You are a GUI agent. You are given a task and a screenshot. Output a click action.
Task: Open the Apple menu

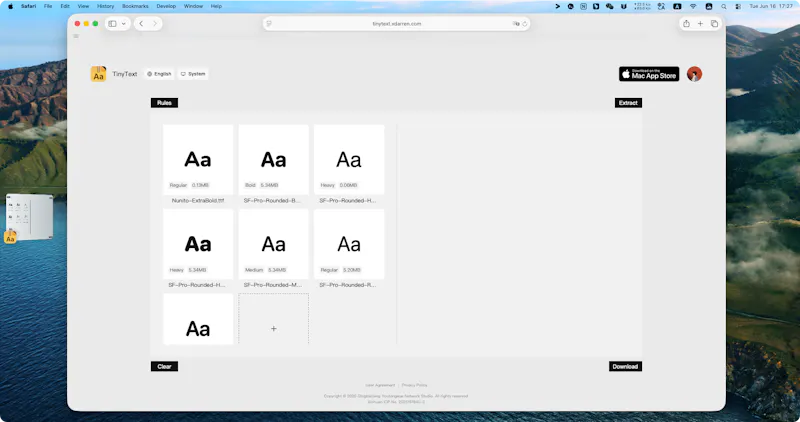(10, 6)
